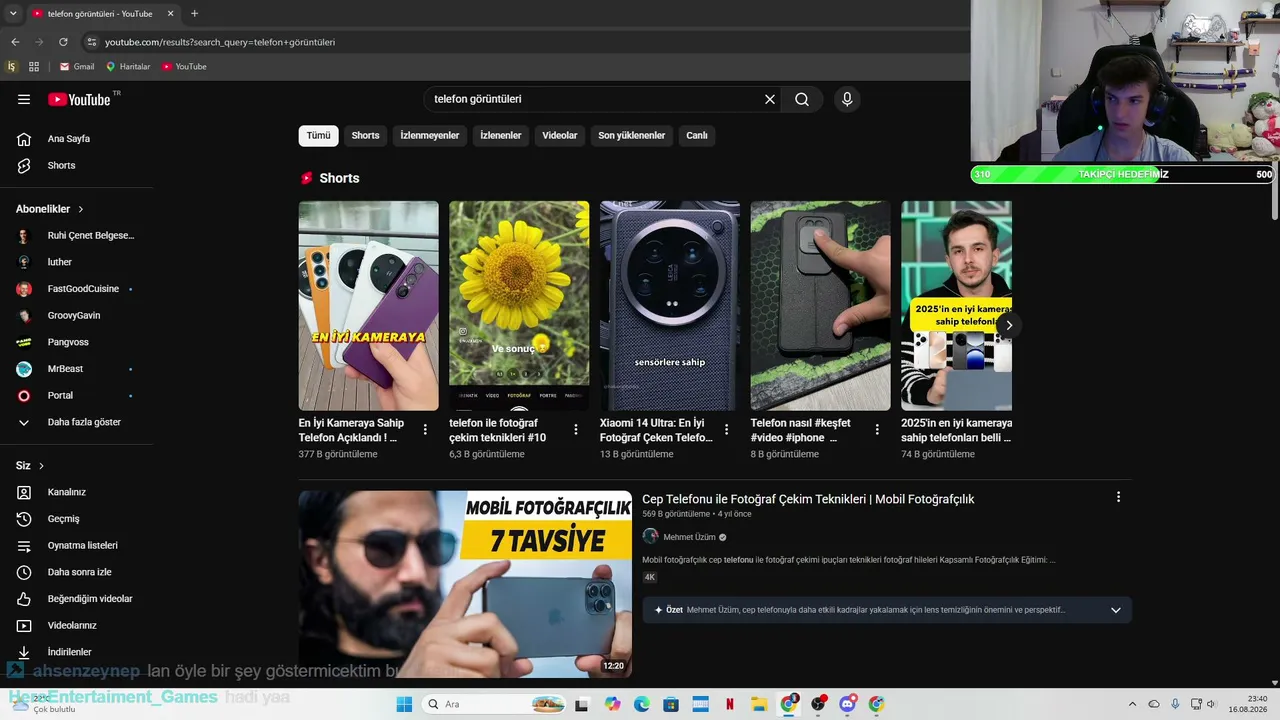This screenshot has height=720, width=1280.
Task: Open a new browser tab
Action: click(194, 14)
